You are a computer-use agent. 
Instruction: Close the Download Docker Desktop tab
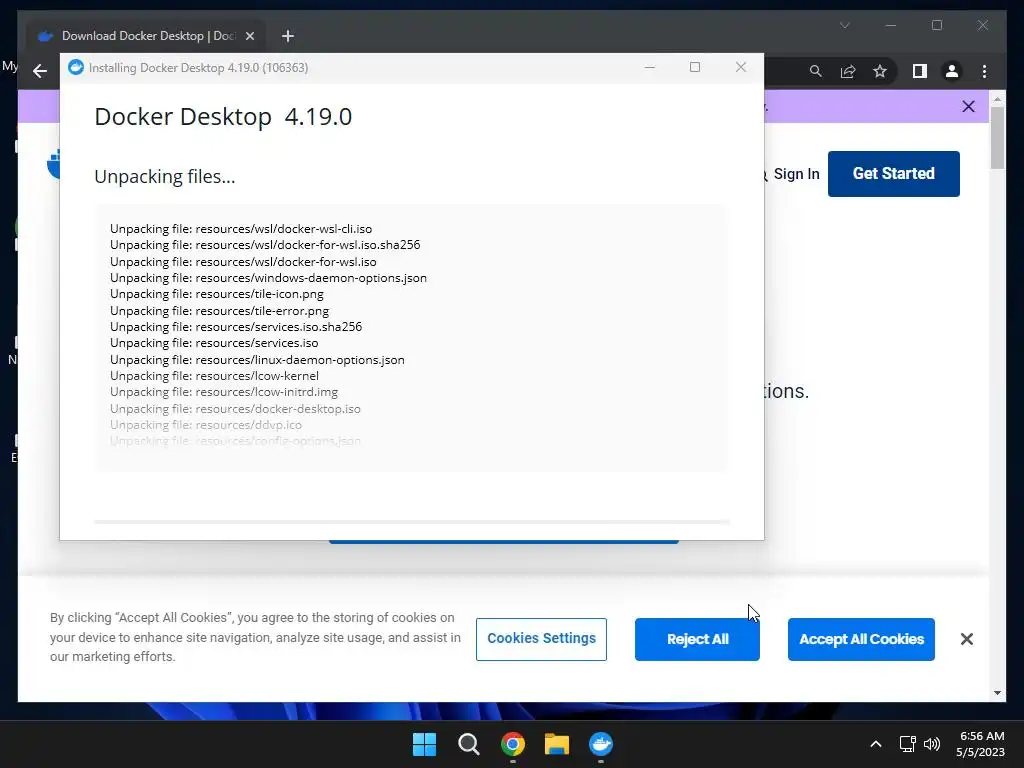pos(249,36)
